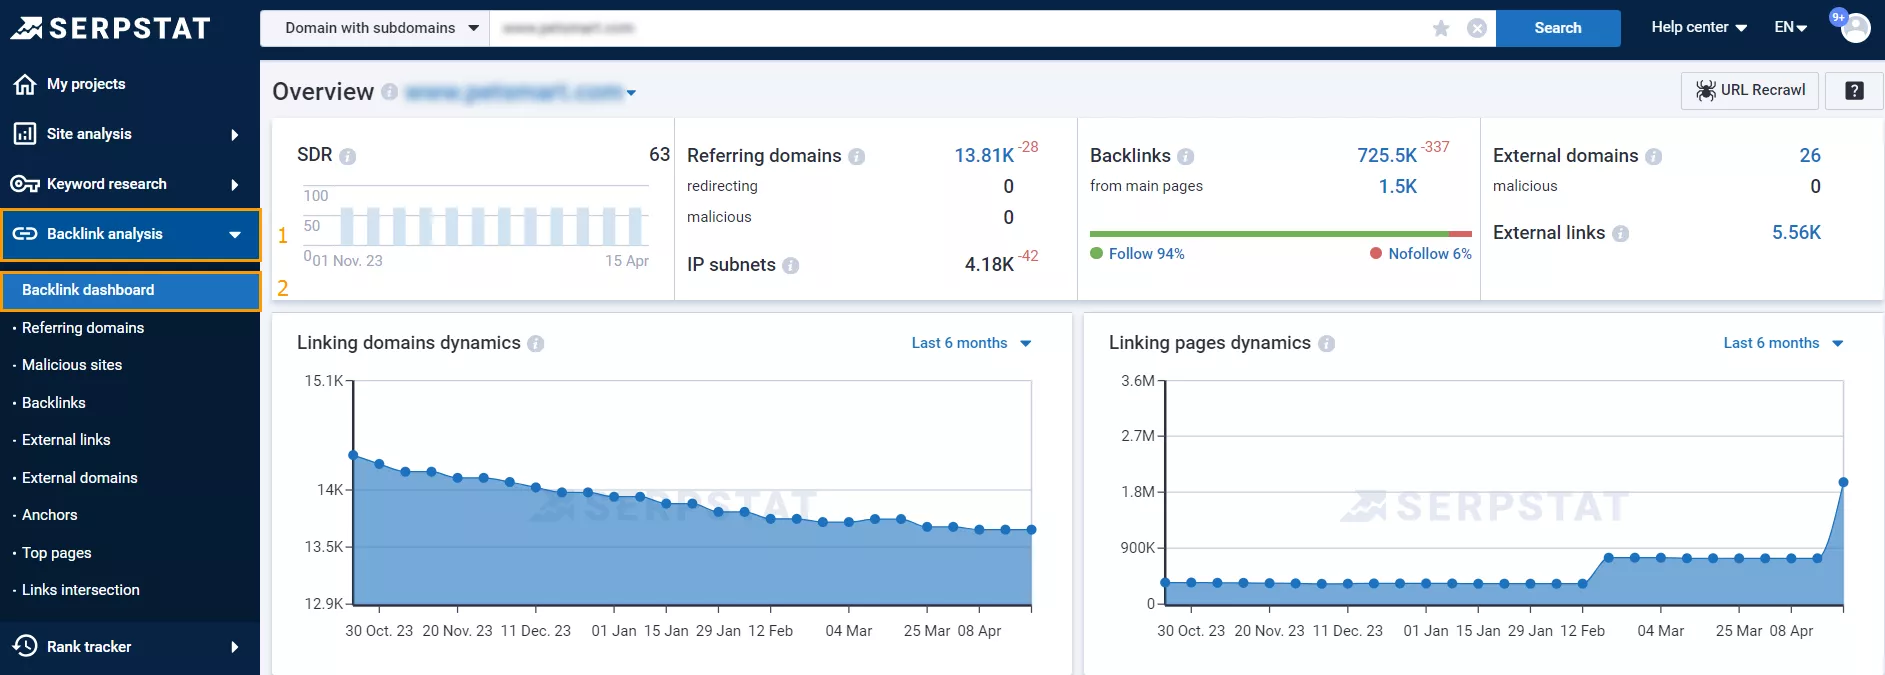The height and width of the screenshot is (675, 1885).
Task: Open EN language dropdown
Action: 1791,27
